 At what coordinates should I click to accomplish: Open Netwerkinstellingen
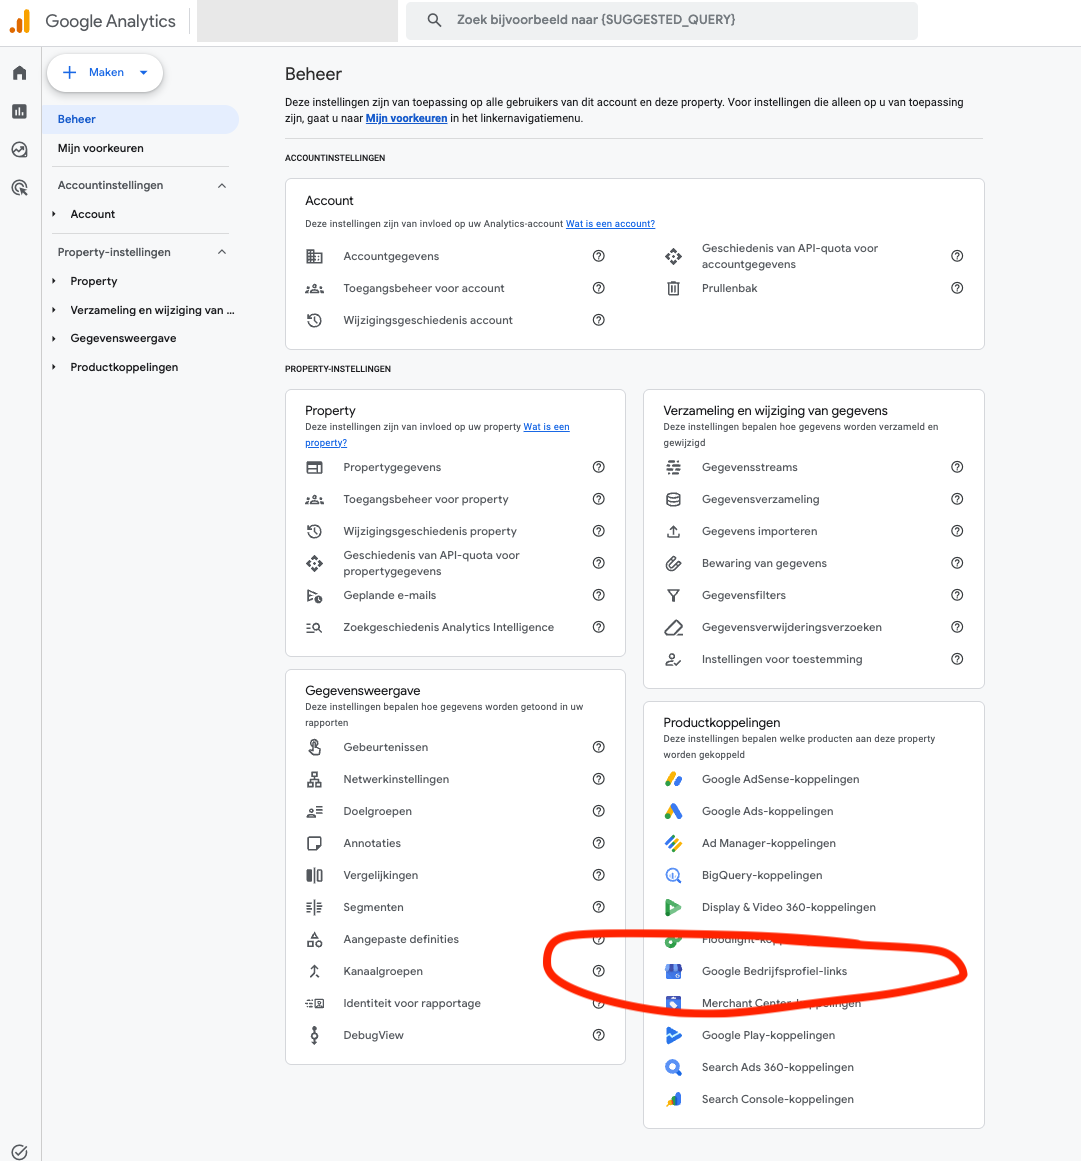(396, 779)
